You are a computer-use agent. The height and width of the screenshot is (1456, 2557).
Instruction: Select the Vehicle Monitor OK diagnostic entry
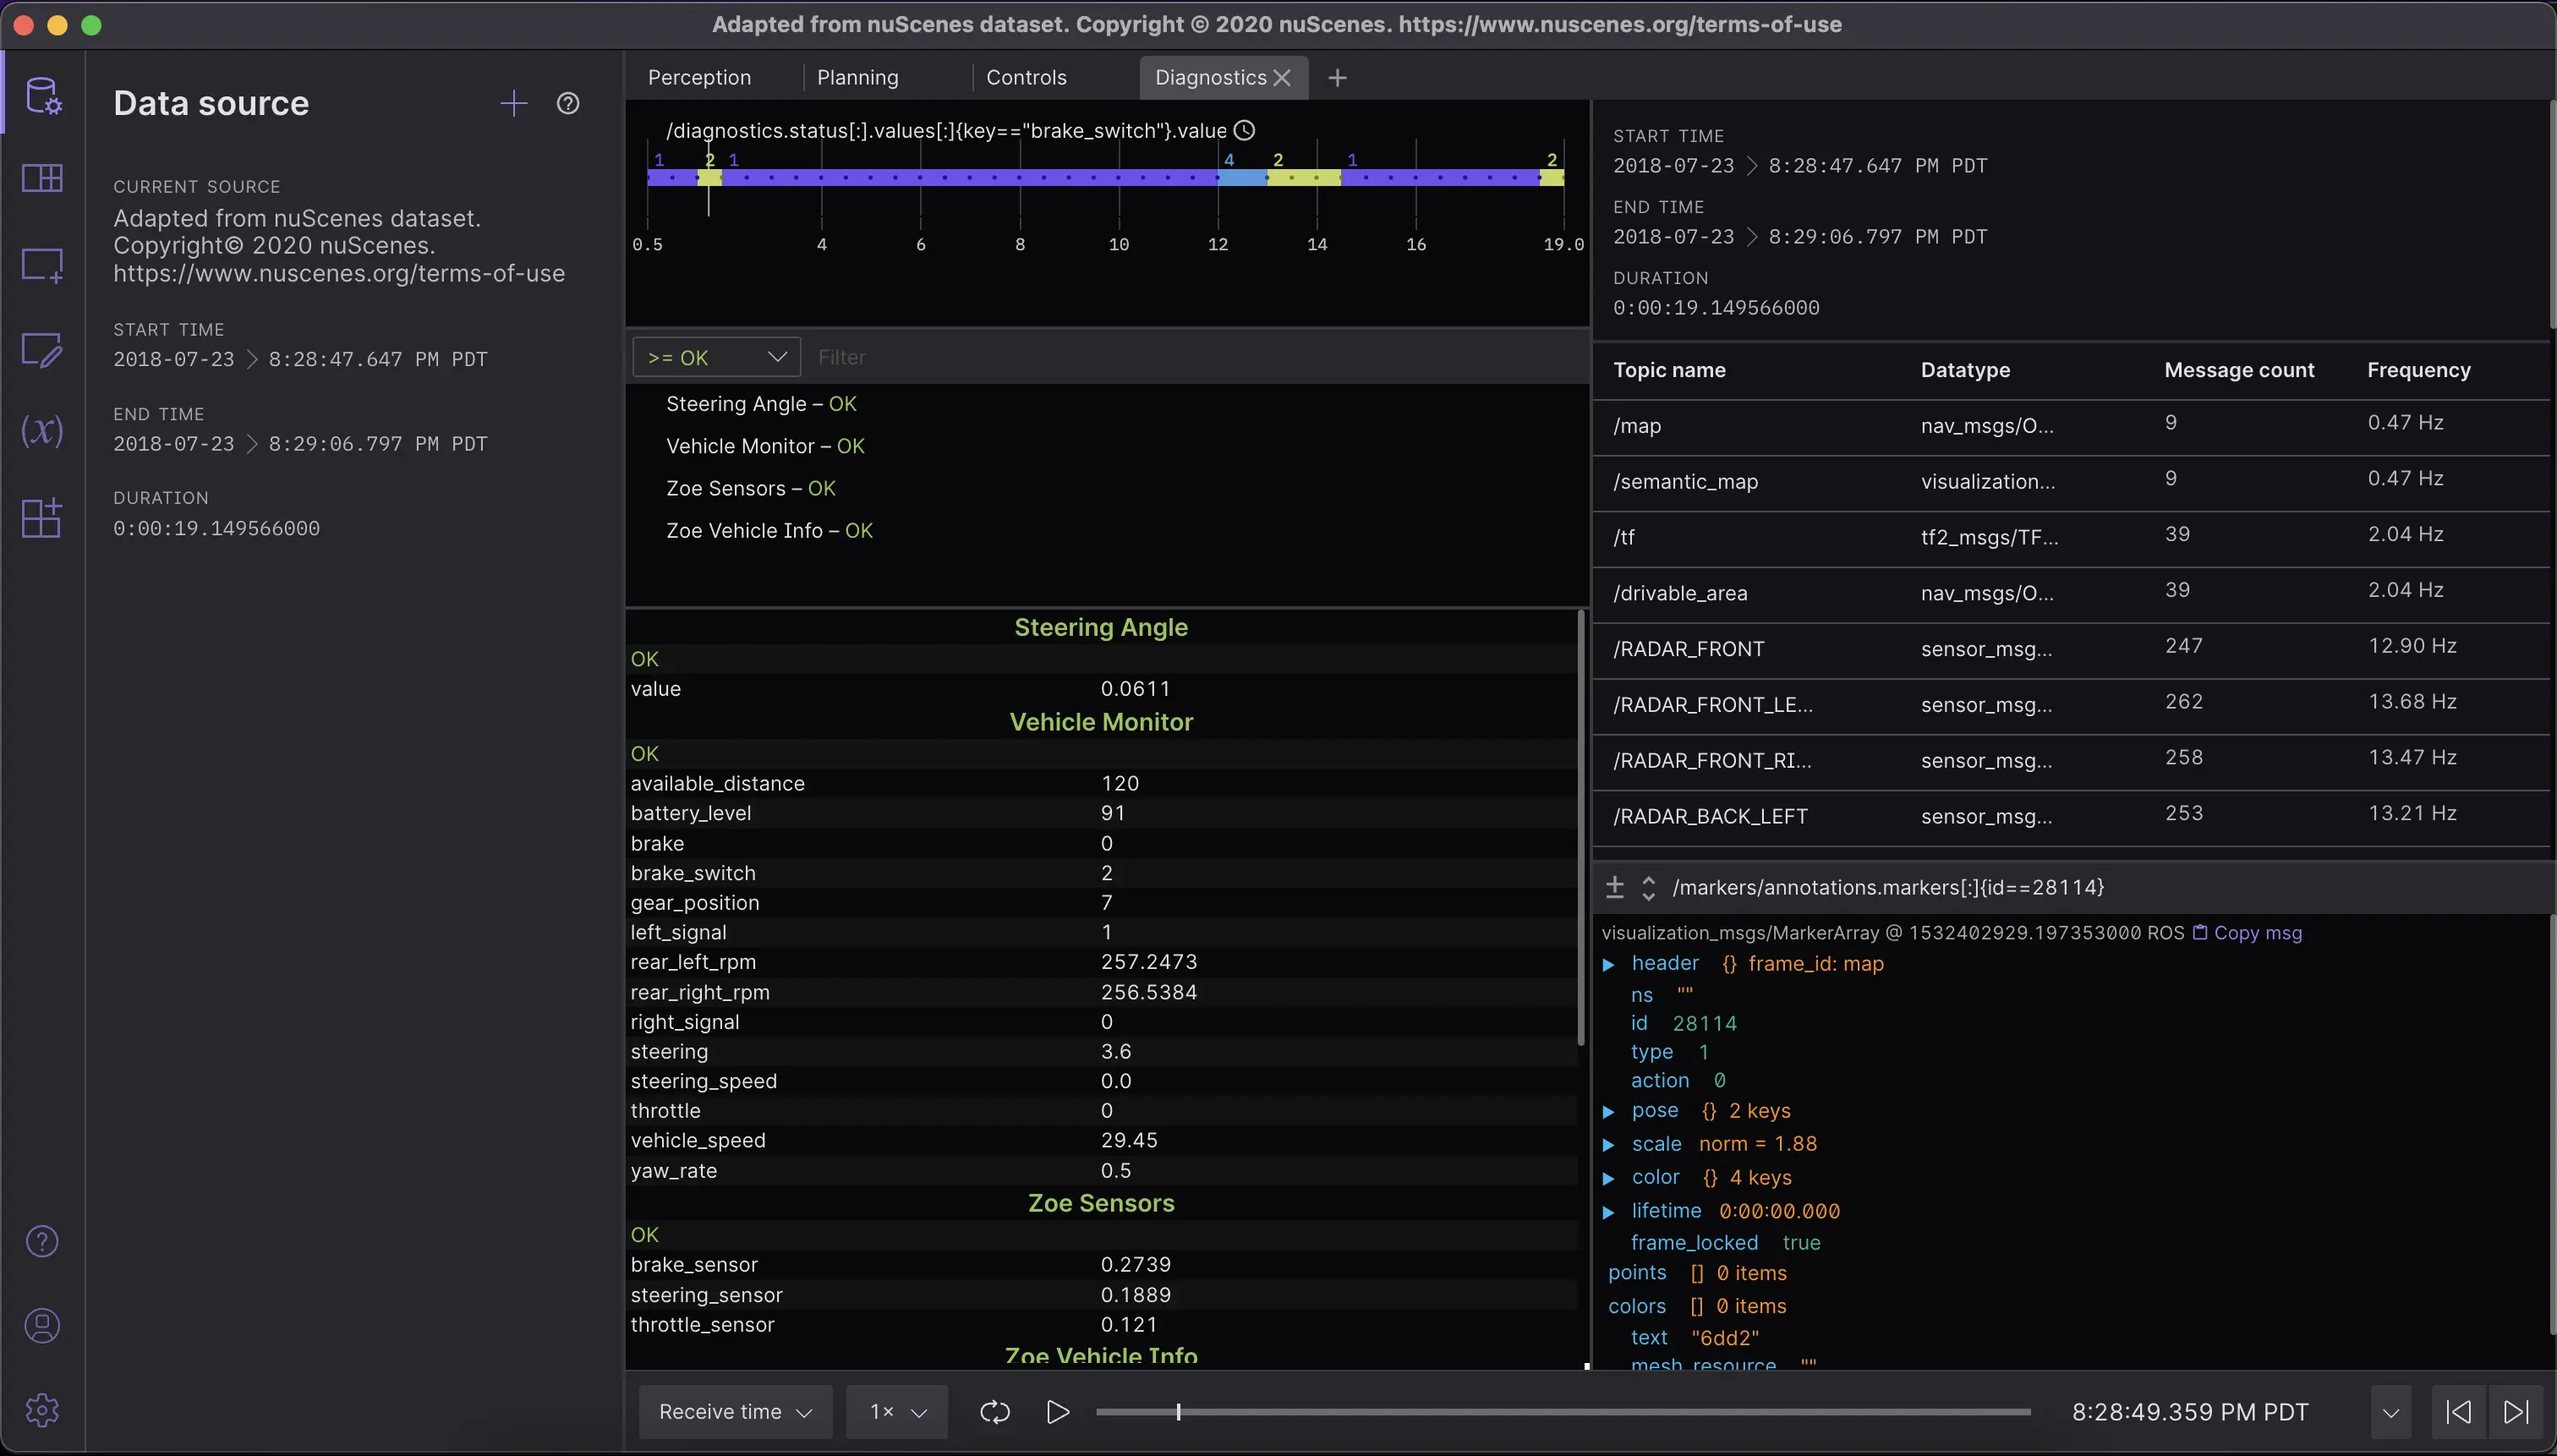(x=765, y=446)
